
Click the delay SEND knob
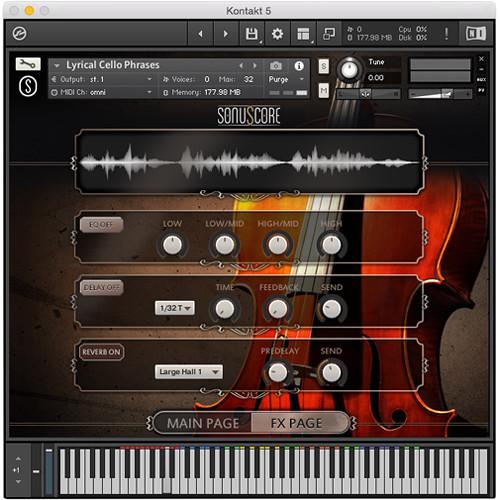(331, 309)
